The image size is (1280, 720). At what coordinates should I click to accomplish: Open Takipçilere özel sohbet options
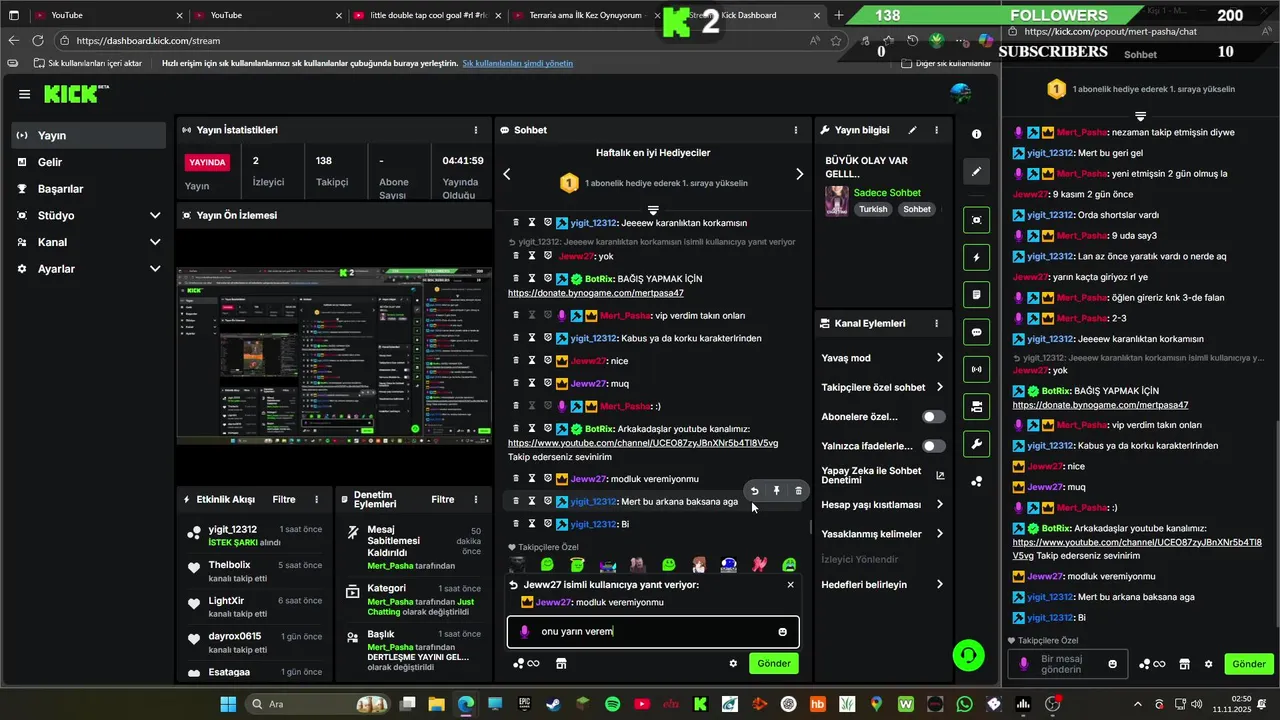(882, 387)
